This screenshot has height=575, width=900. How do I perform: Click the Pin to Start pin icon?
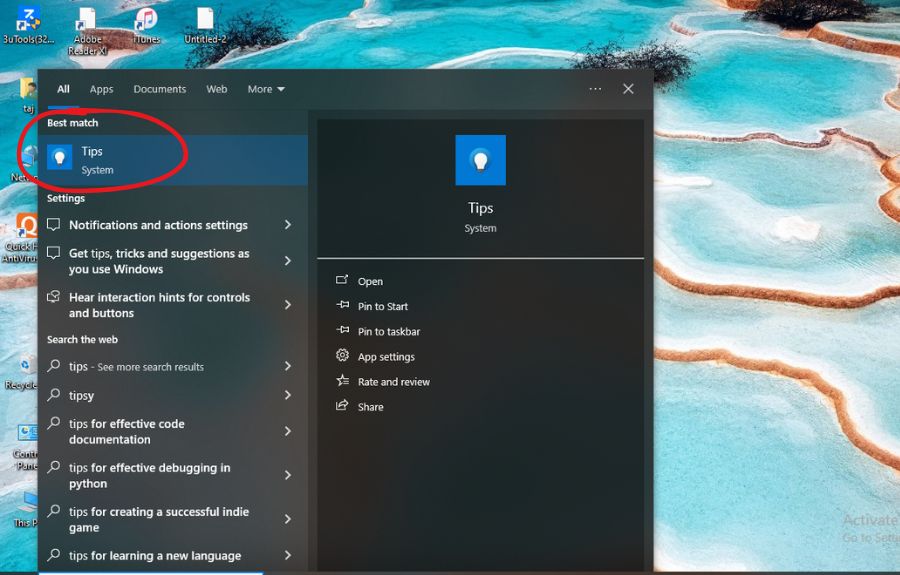point(342,305)
